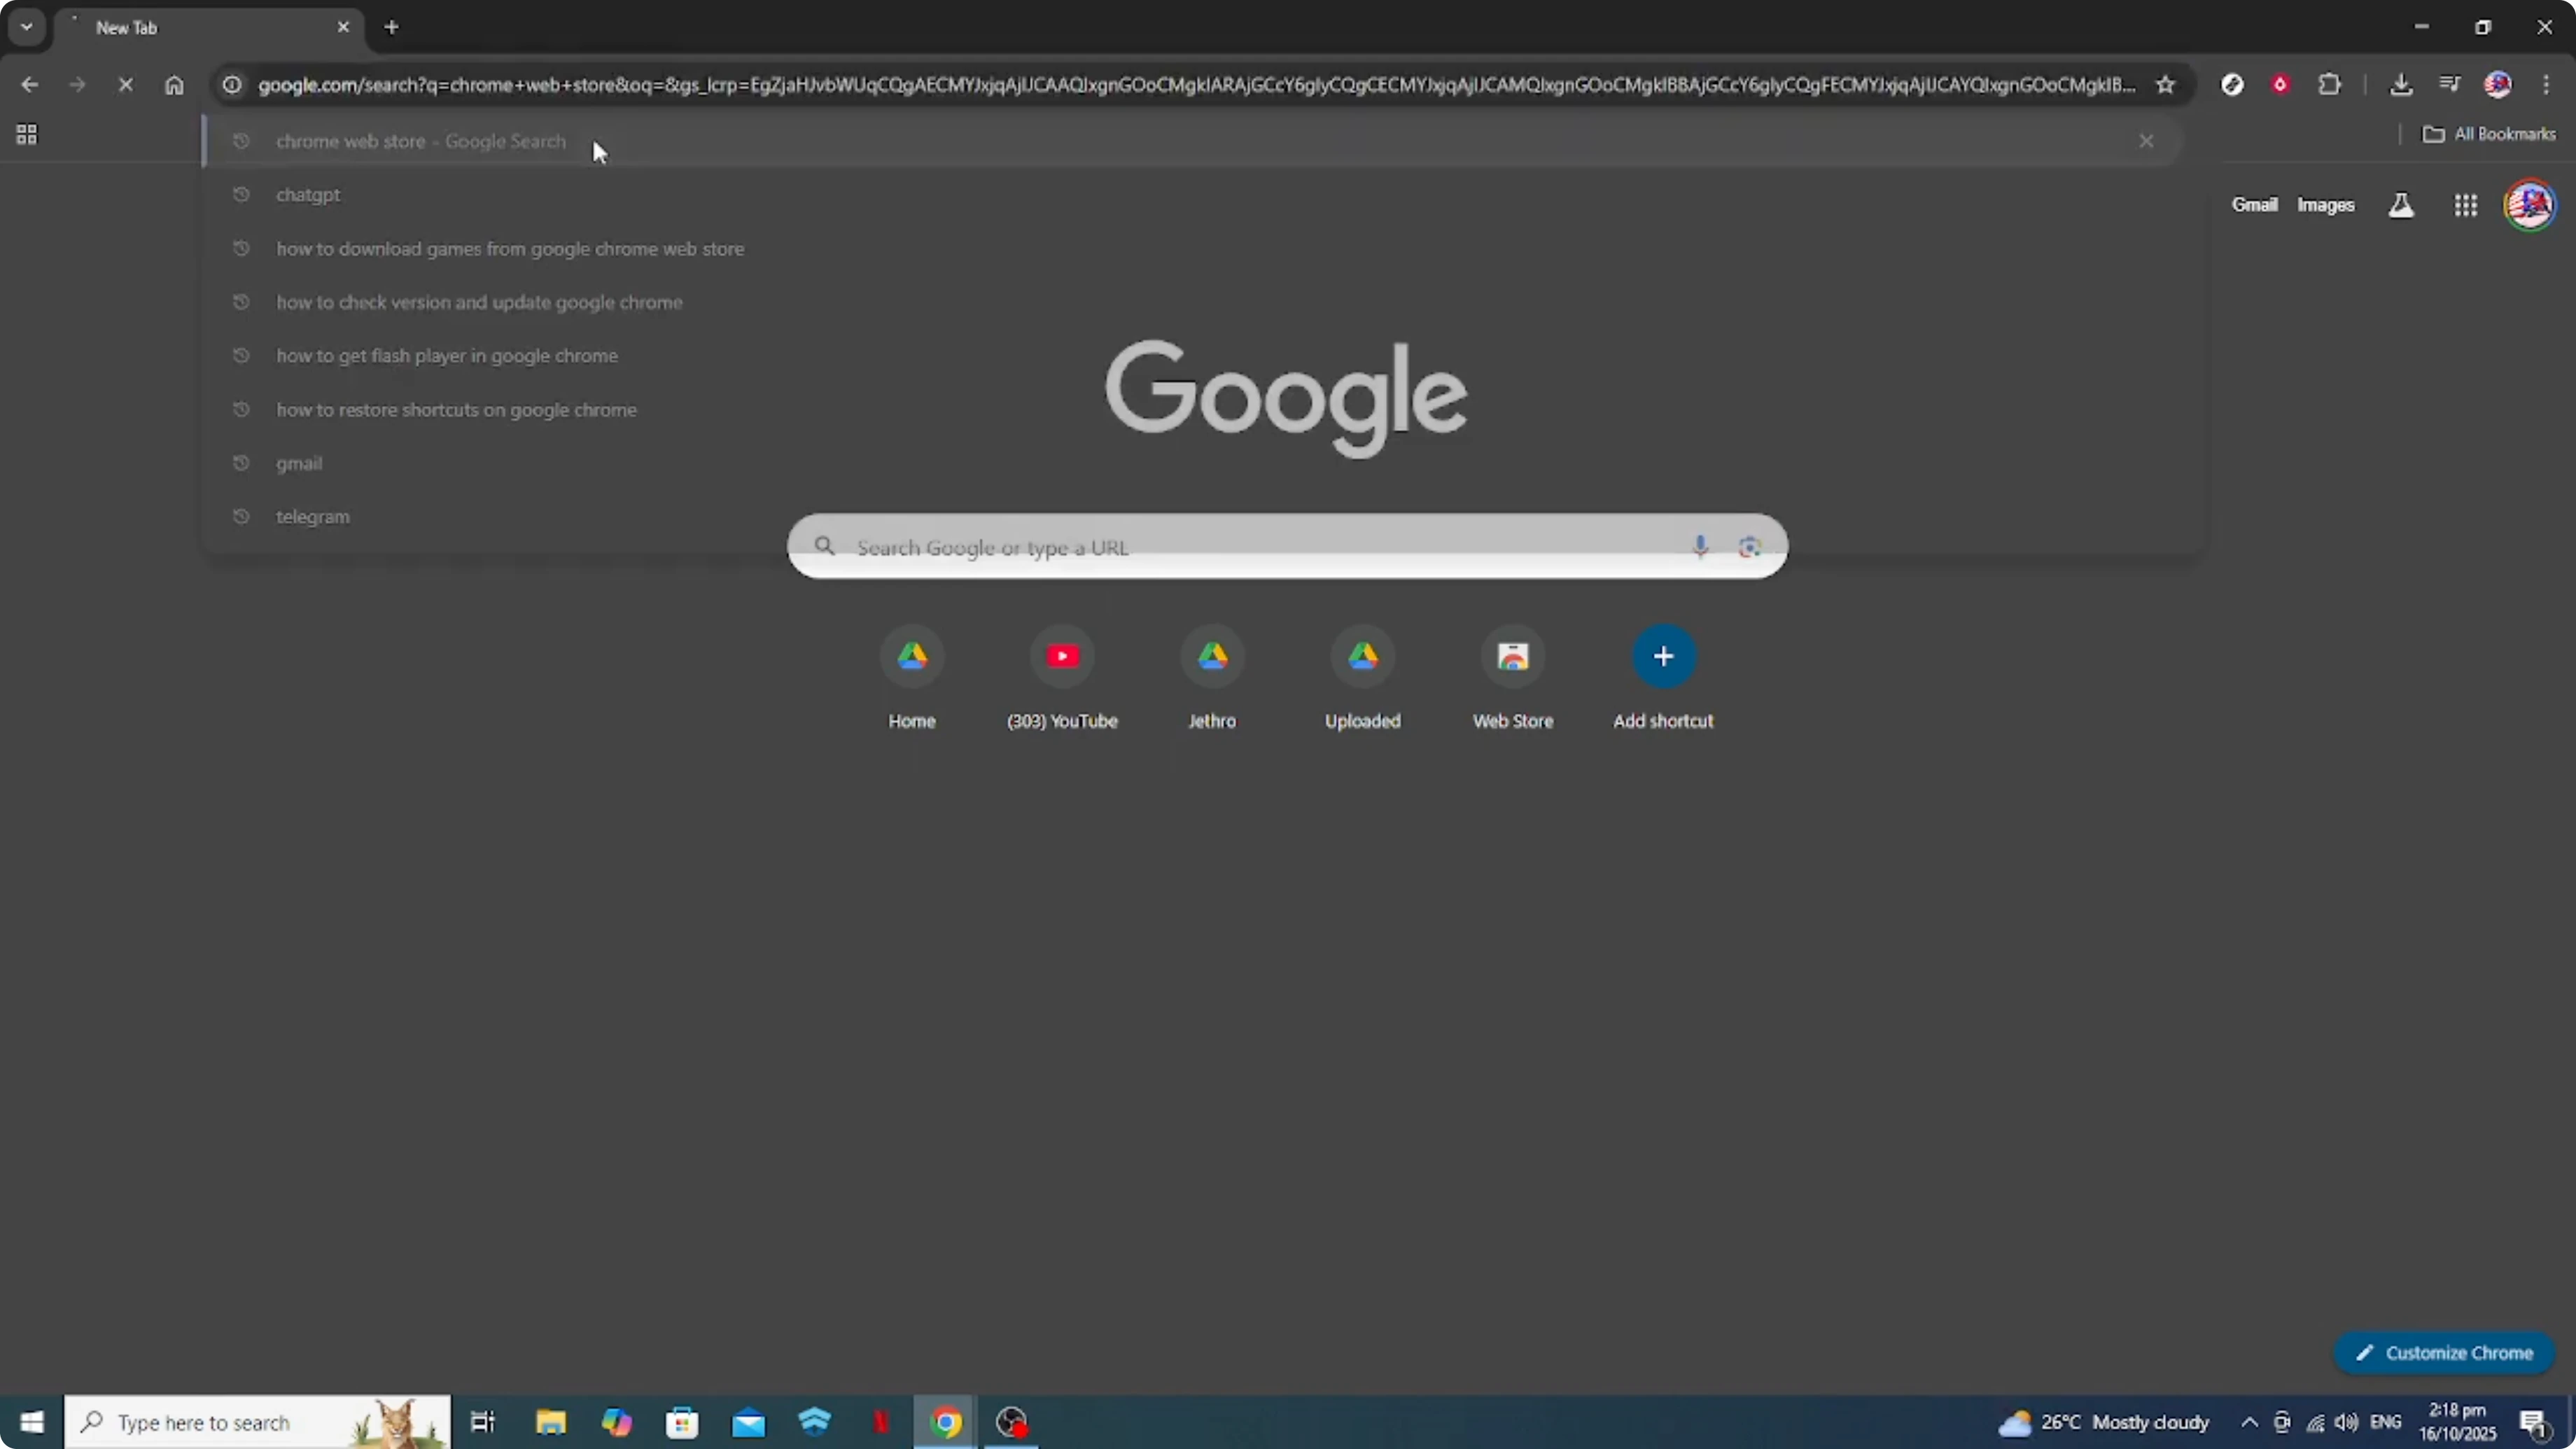Launch OBS Studio from the taskbar

pos(1011,1422)
